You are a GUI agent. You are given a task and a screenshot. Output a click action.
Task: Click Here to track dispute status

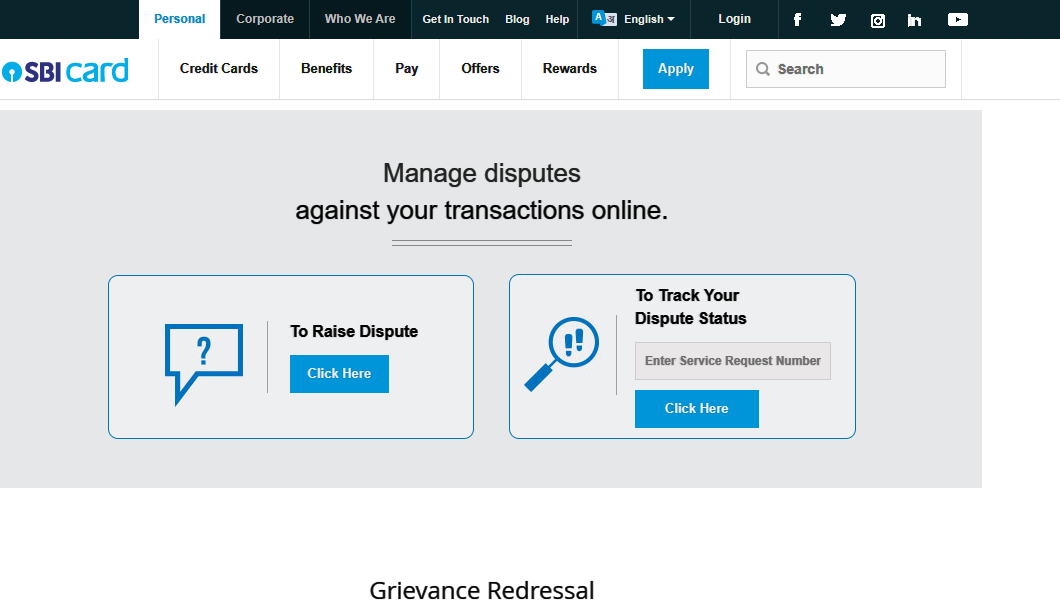696,409
